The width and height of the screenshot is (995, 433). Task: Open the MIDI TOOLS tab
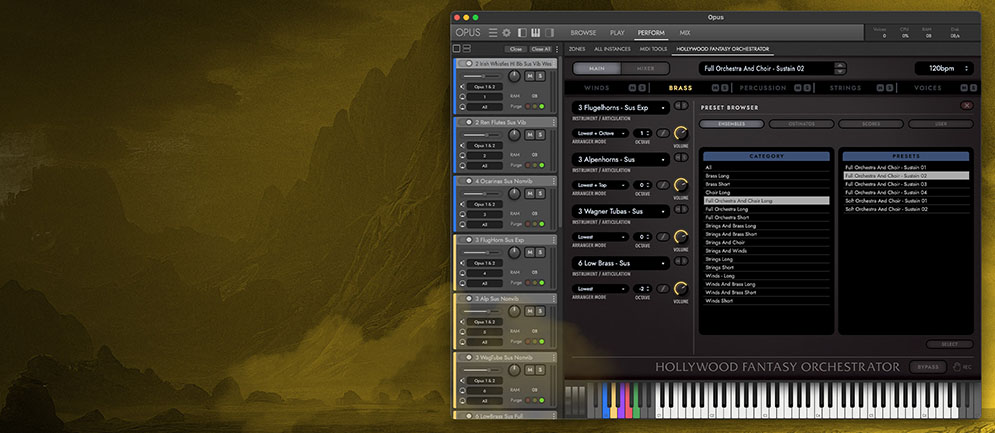click(x=654, y=49)
